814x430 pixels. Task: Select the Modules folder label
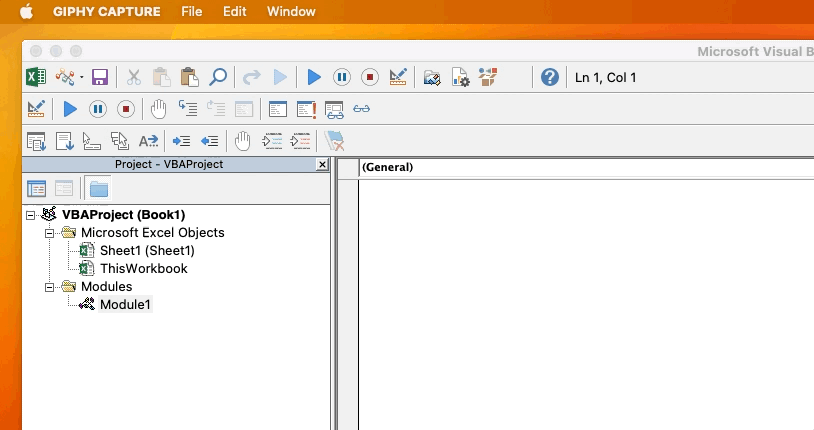tap(106, 287)
